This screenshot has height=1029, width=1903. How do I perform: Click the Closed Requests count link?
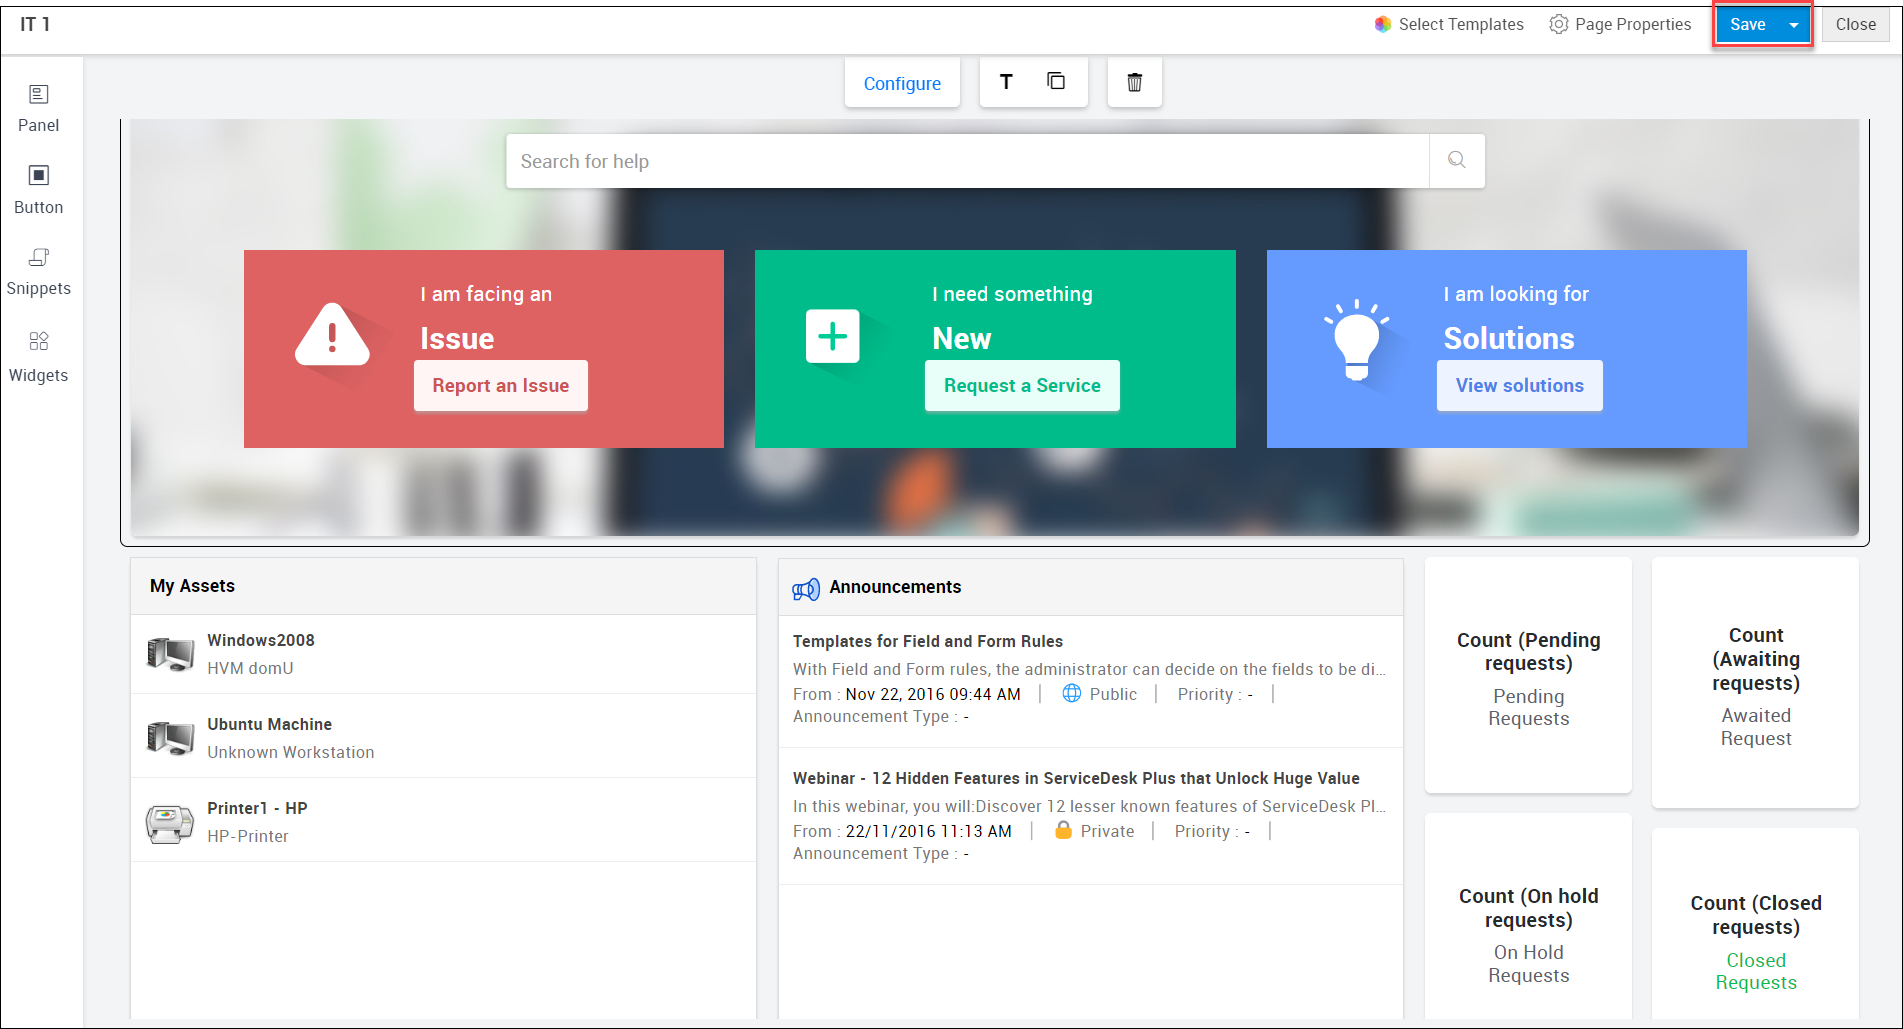click(x=1755, y=971)
